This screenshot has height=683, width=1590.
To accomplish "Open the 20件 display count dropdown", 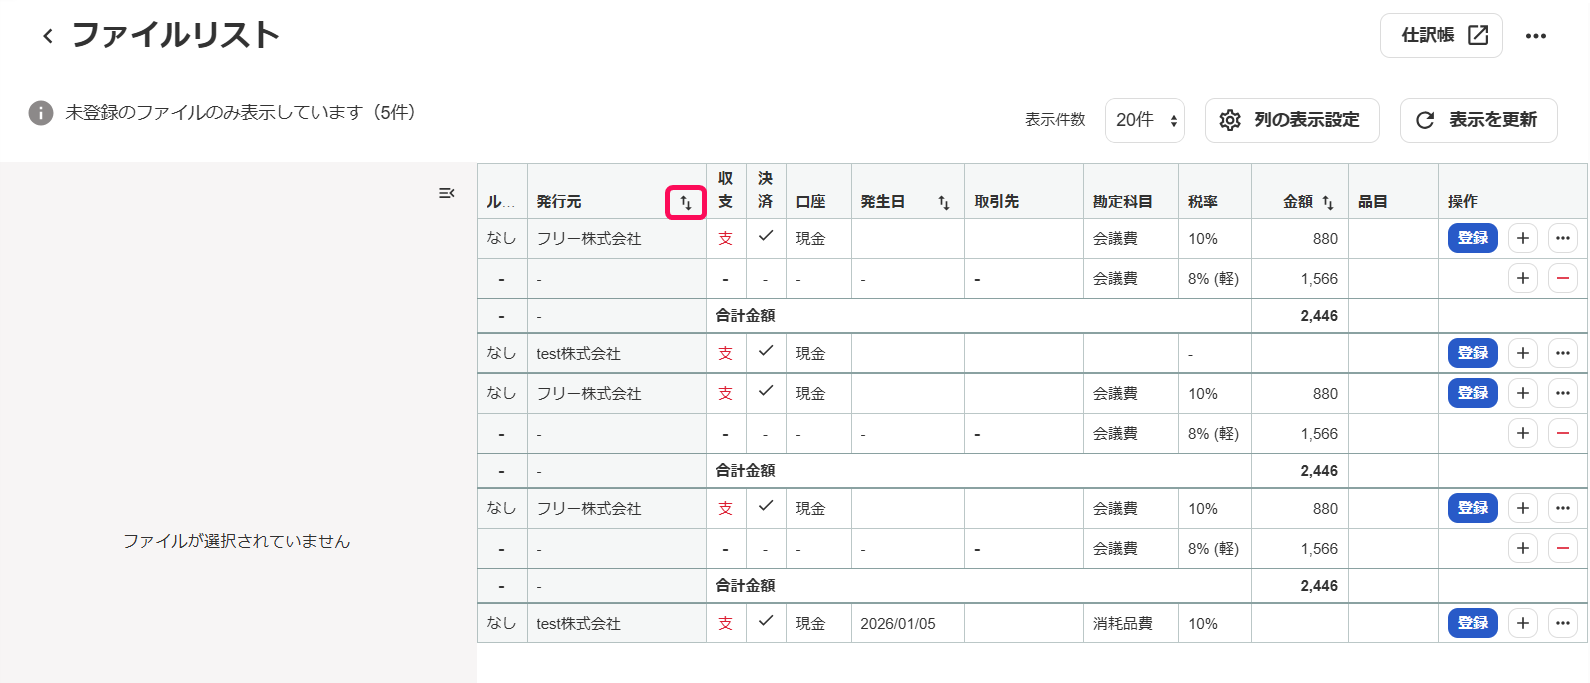I will click(x=1145, y=120).
